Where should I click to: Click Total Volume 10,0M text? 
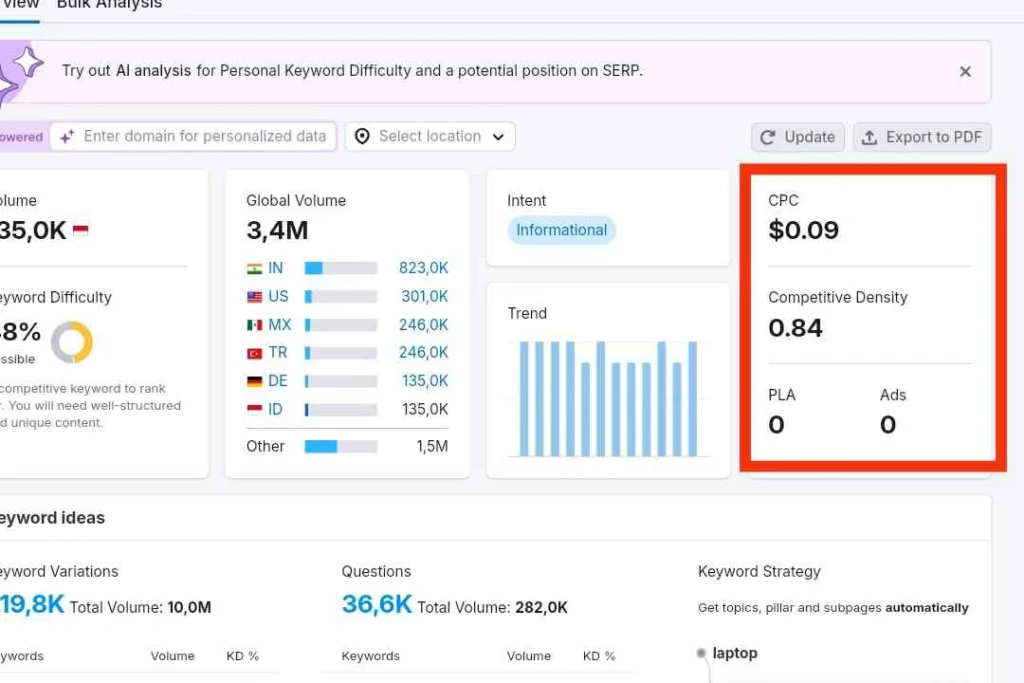click(x=140, y=608)
